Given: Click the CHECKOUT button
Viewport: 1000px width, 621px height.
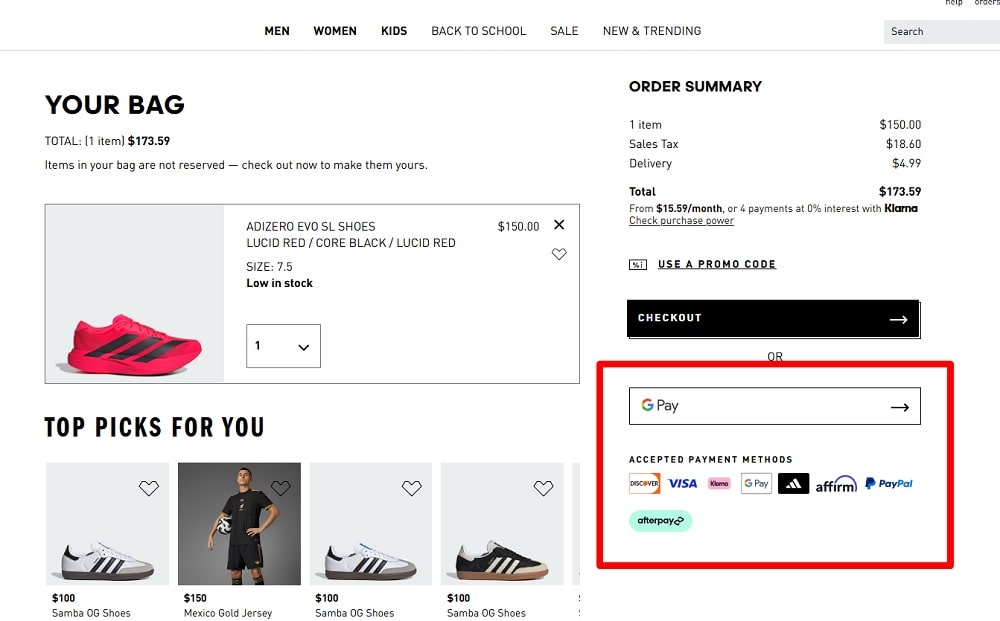Looking at the screenshot, I should click(773, 317).
